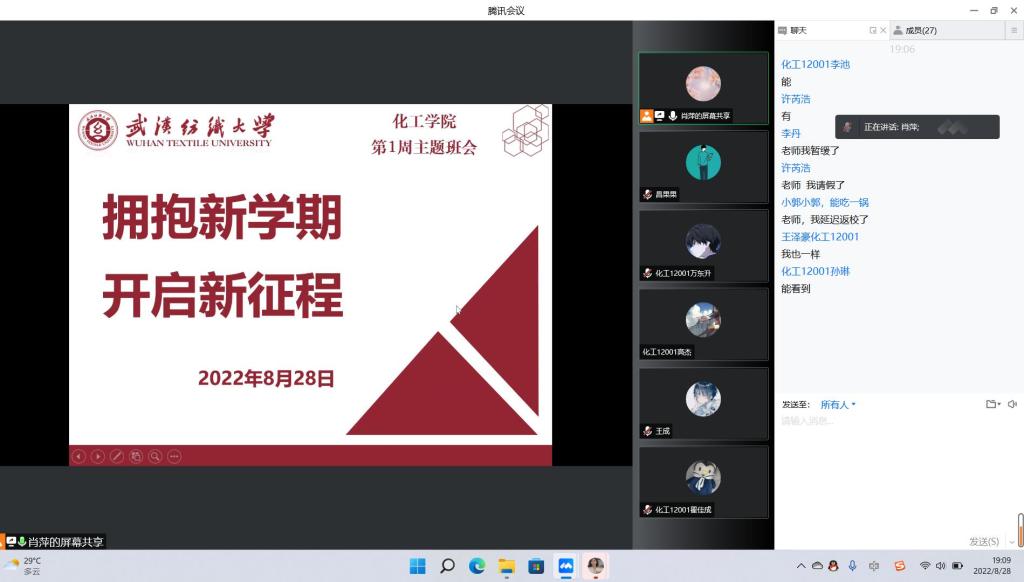Select the pen annotation tool on slide
This screenshot has height=582, width=1024.
click(x=117, y=456)
